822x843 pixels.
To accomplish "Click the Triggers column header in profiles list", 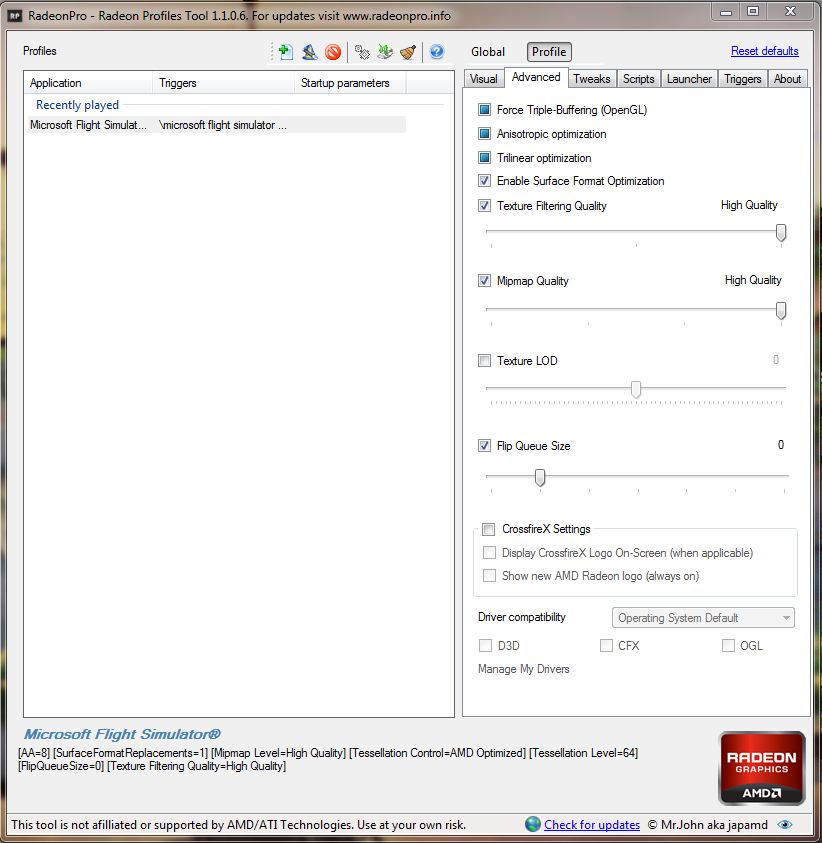I will pos(224,83).
